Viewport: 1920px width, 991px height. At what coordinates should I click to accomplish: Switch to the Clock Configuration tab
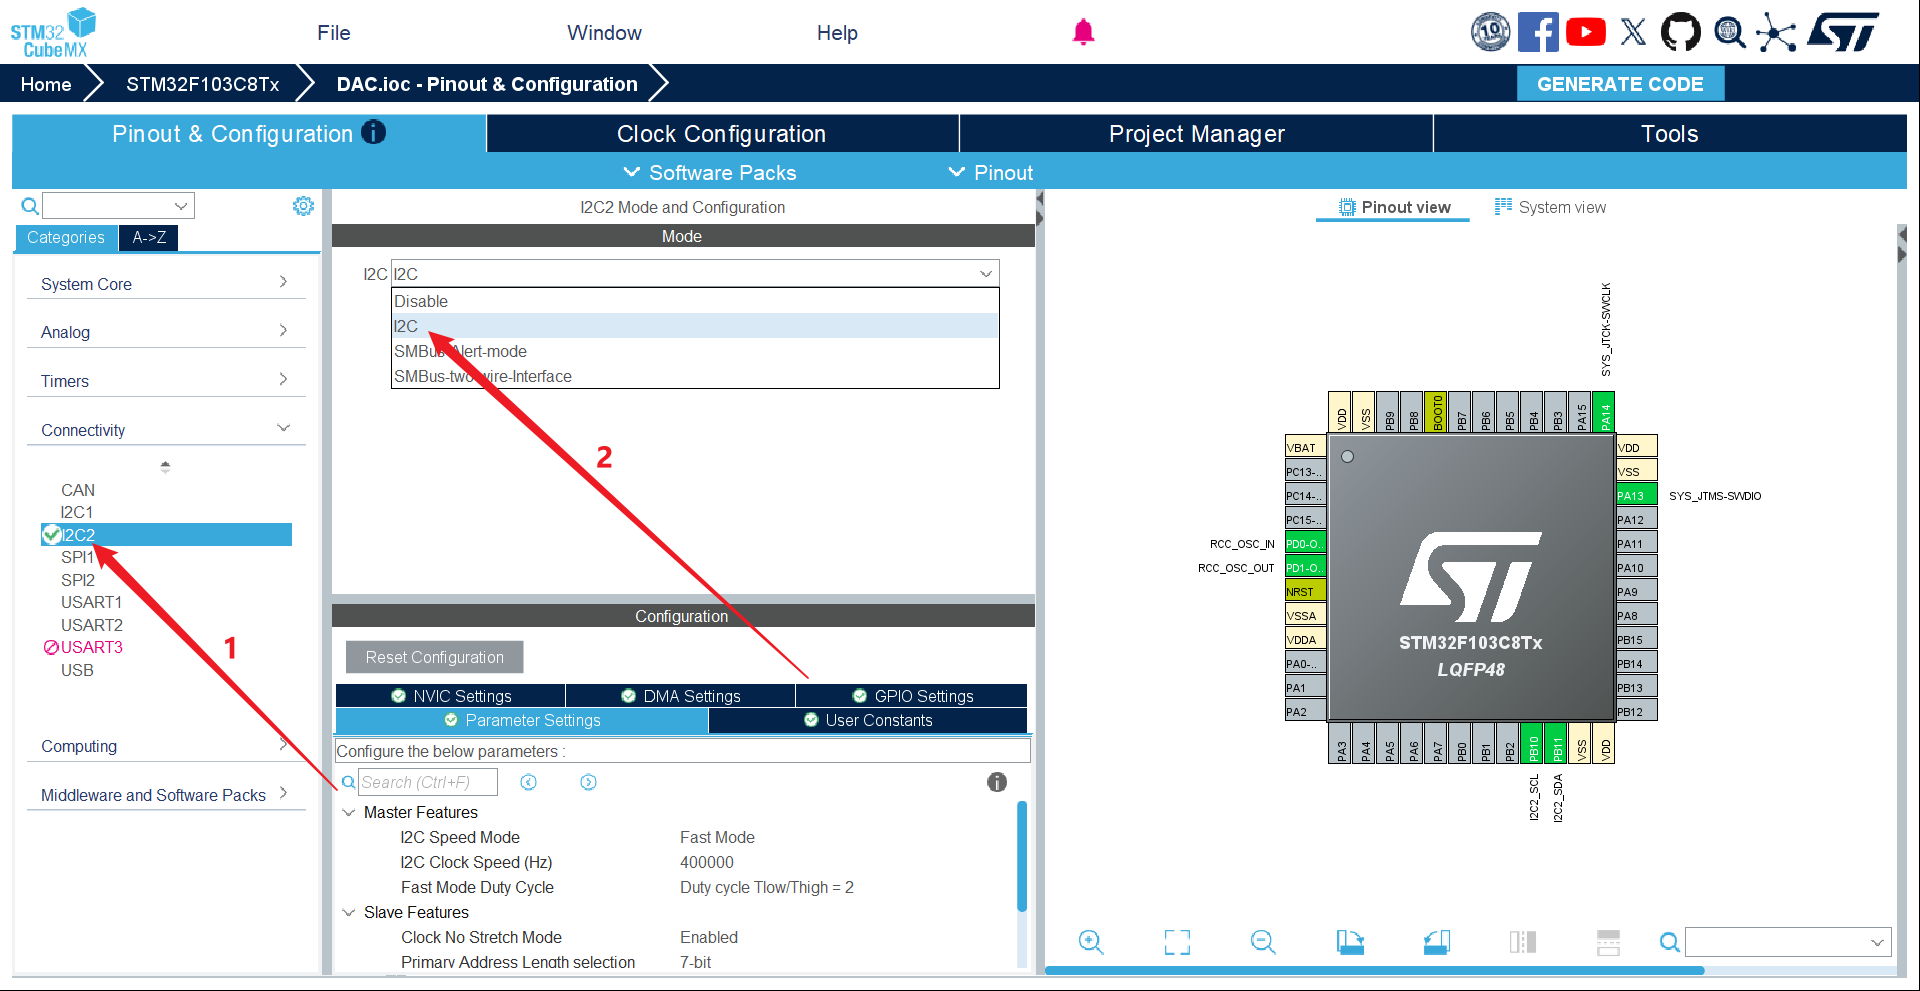pos(721,134)
